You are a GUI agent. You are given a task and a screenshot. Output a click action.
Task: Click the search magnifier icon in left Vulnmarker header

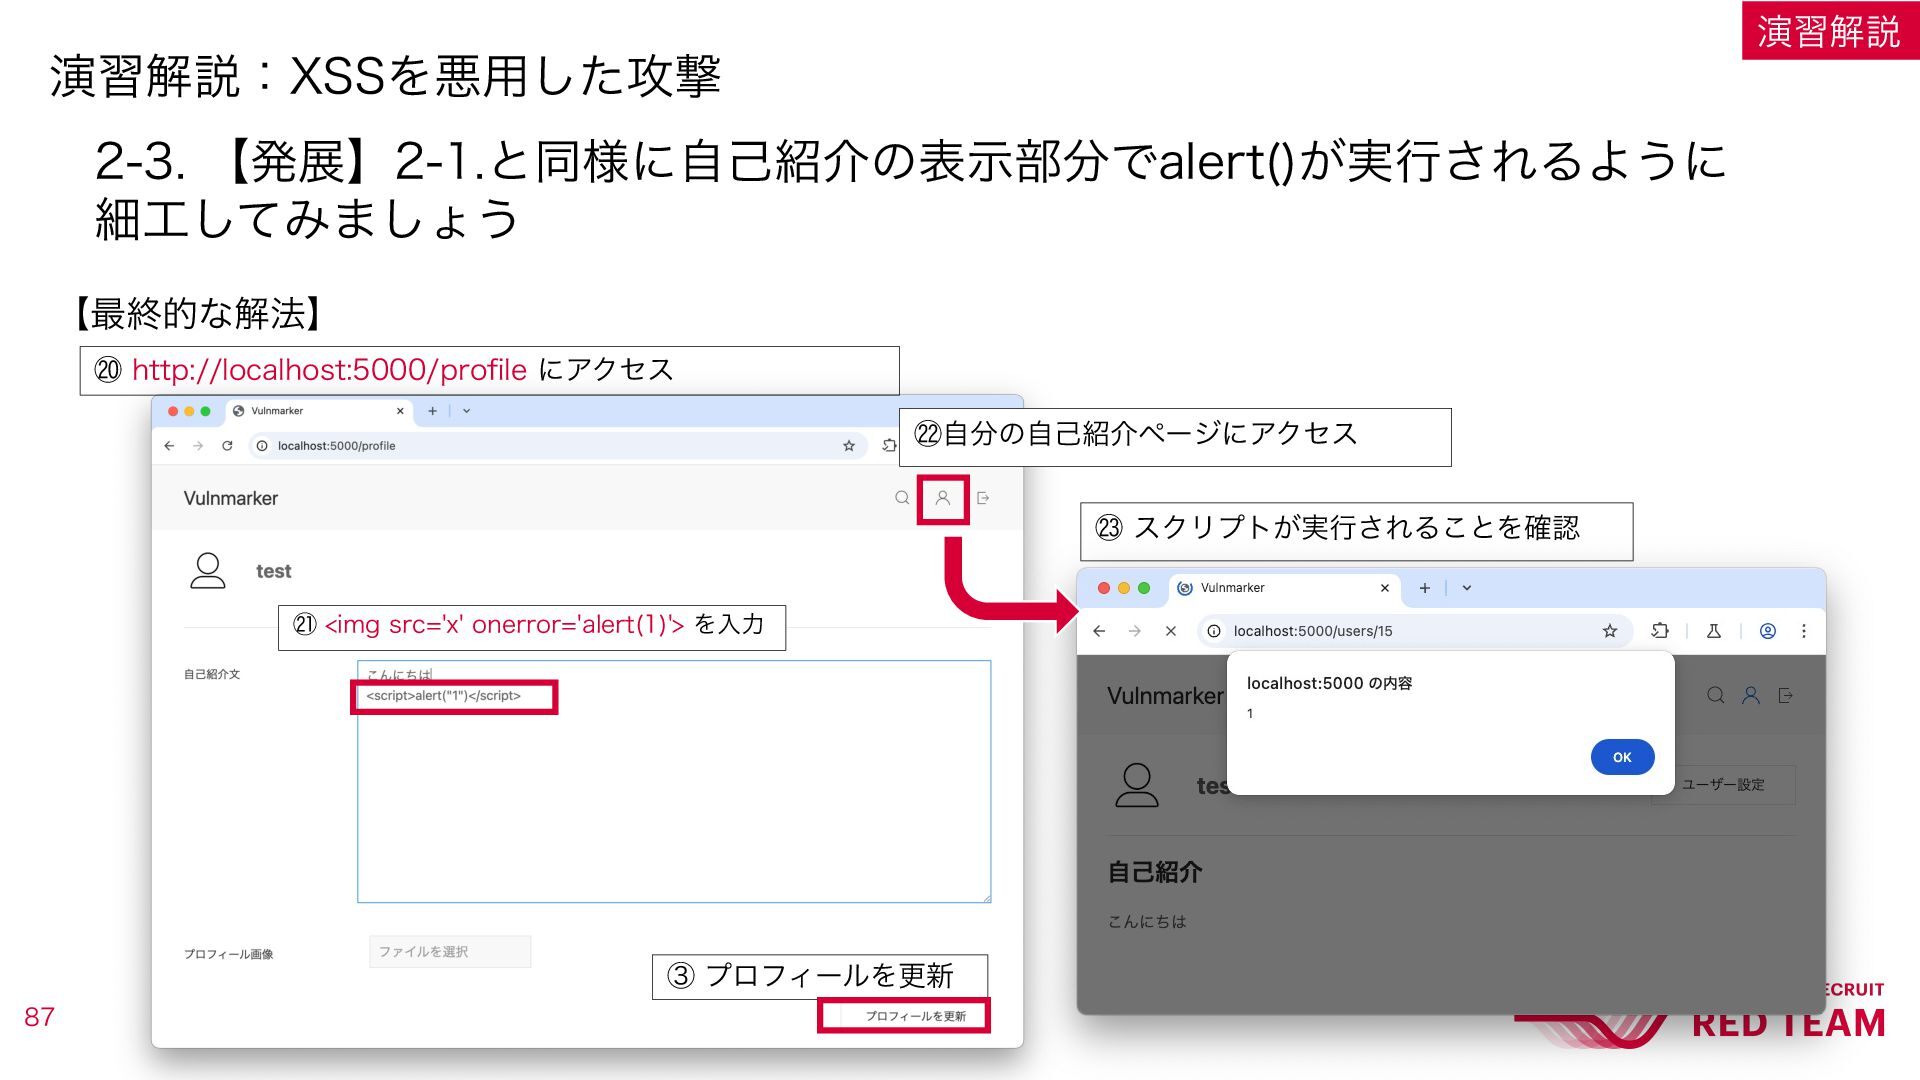[902, 498]
